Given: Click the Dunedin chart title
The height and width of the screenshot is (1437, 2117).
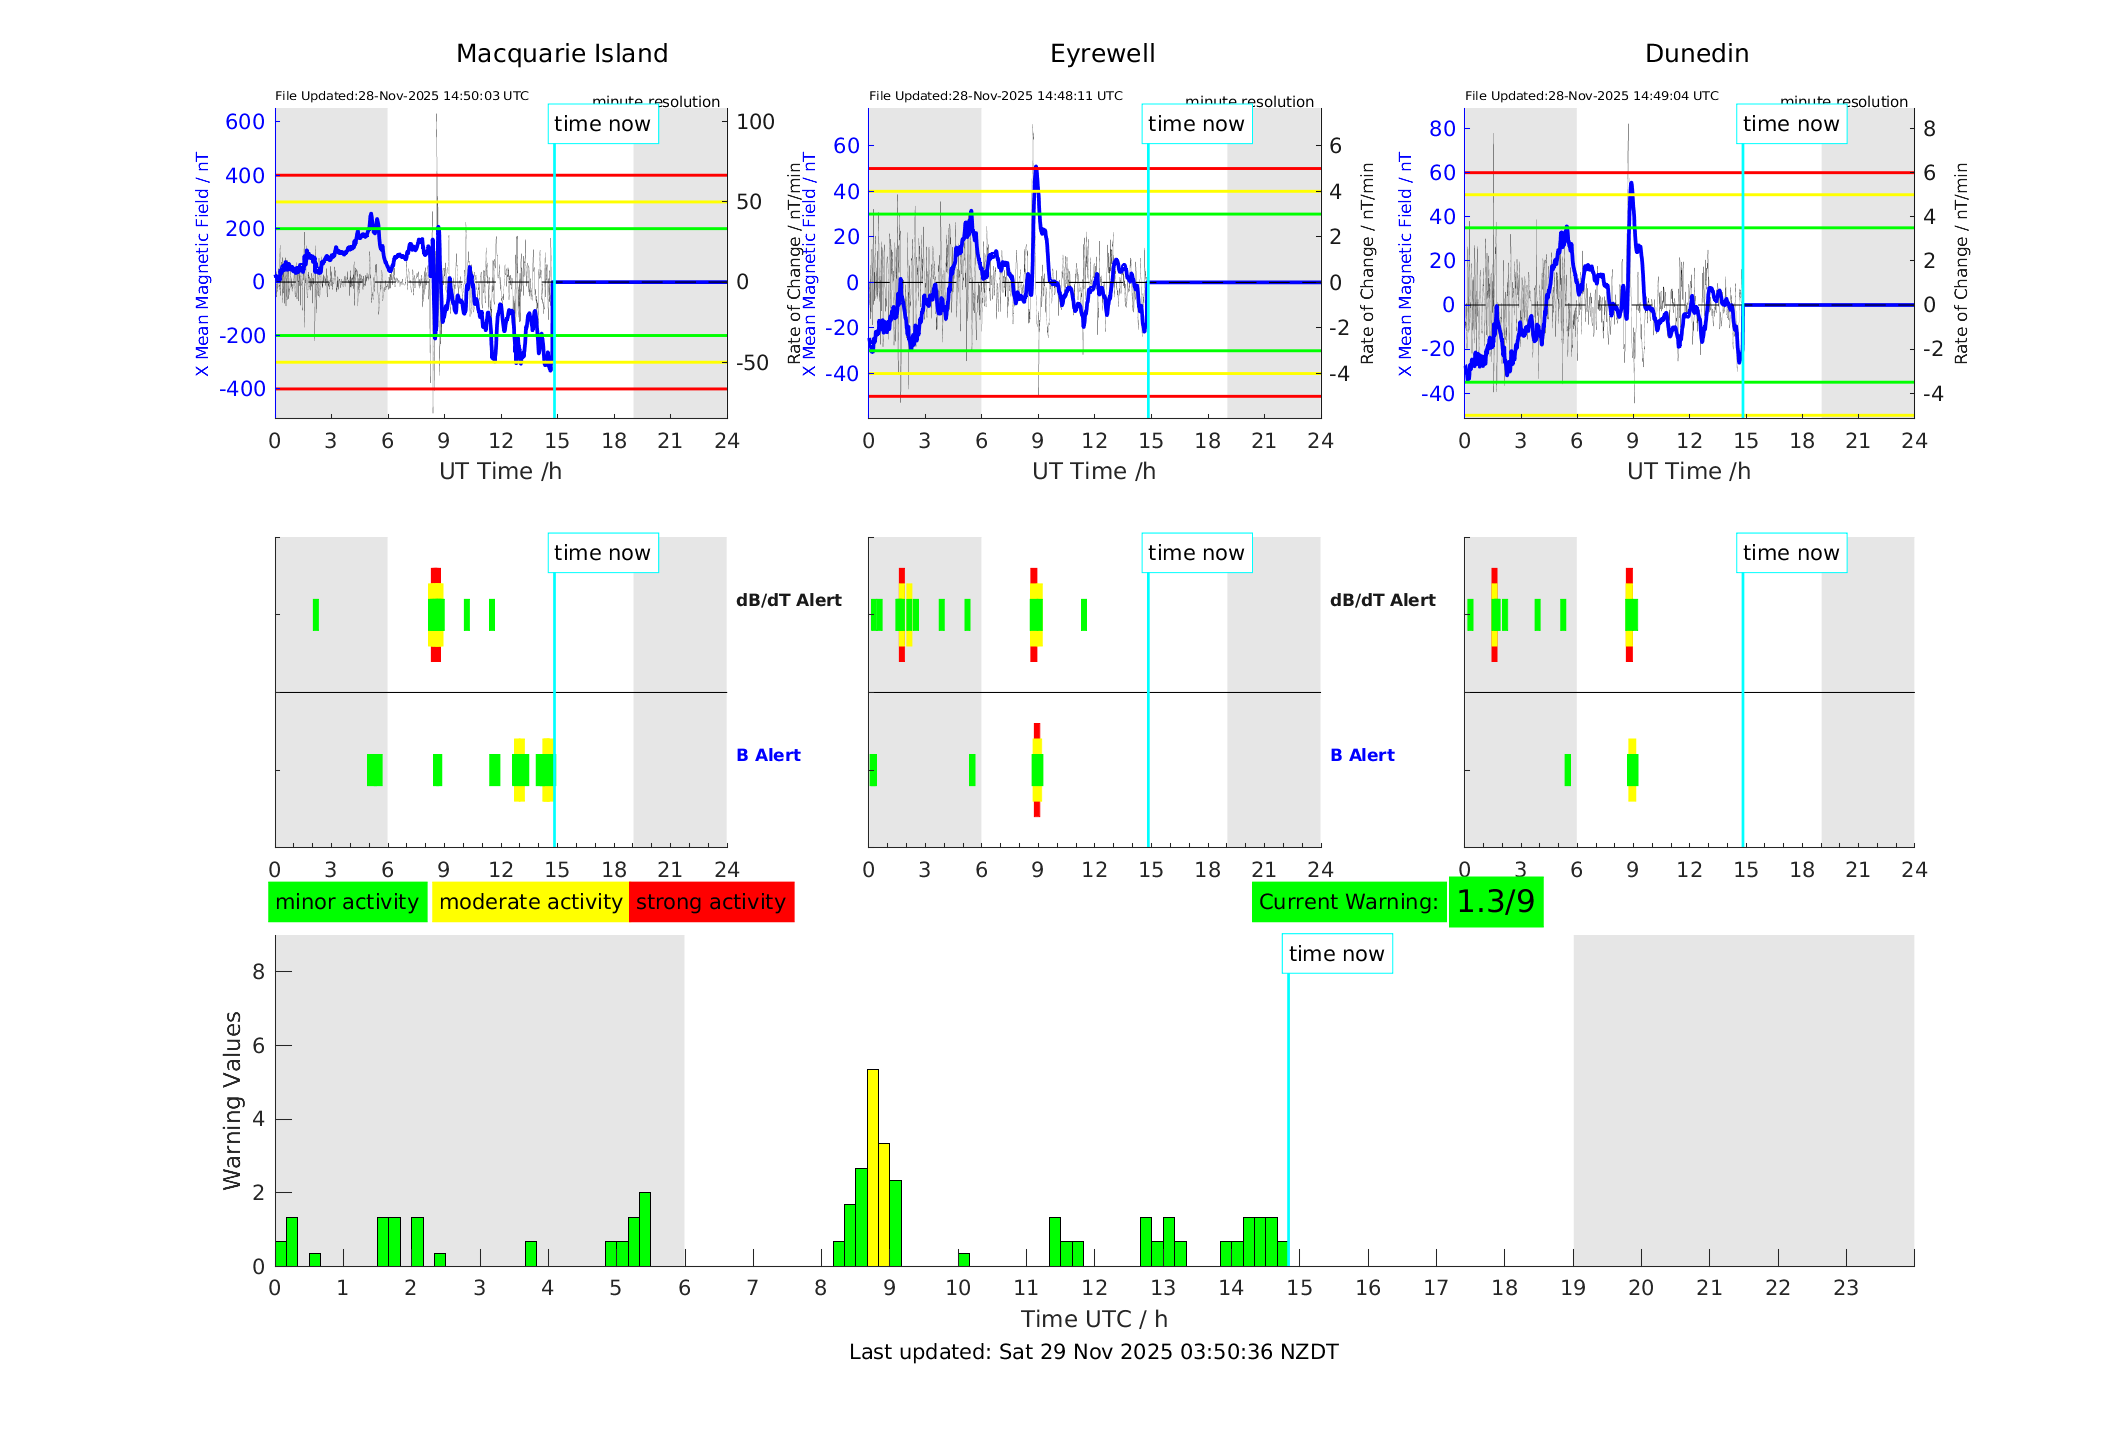Looking at the screenshot, I should click(x=1696, y=54).
